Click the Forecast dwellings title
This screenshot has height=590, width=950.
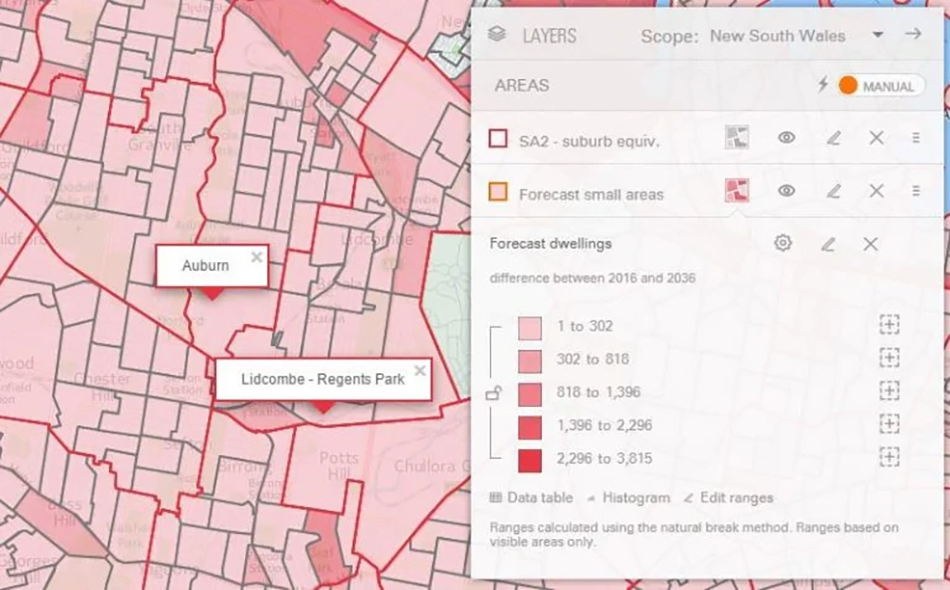[x=551, y=244]
